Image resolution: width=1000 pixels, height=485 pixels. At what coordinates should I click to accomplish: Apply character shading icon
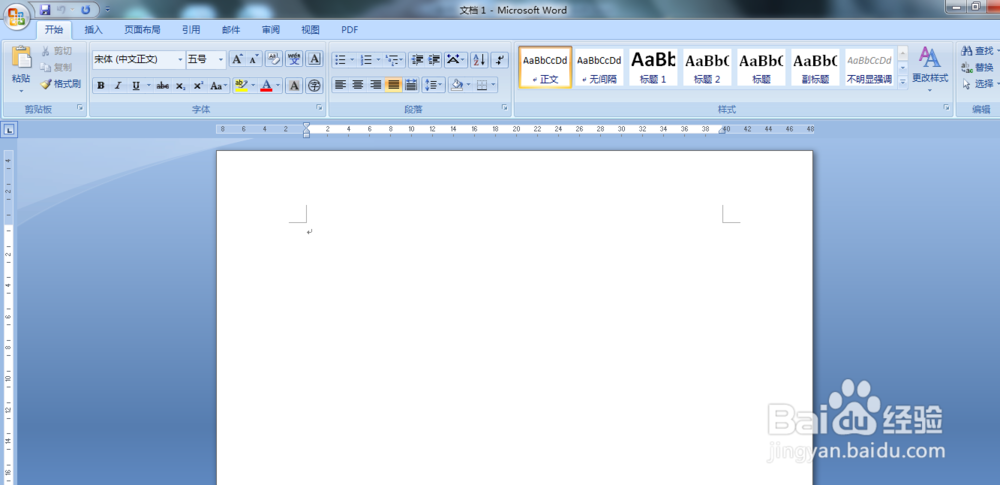(293, 86)
